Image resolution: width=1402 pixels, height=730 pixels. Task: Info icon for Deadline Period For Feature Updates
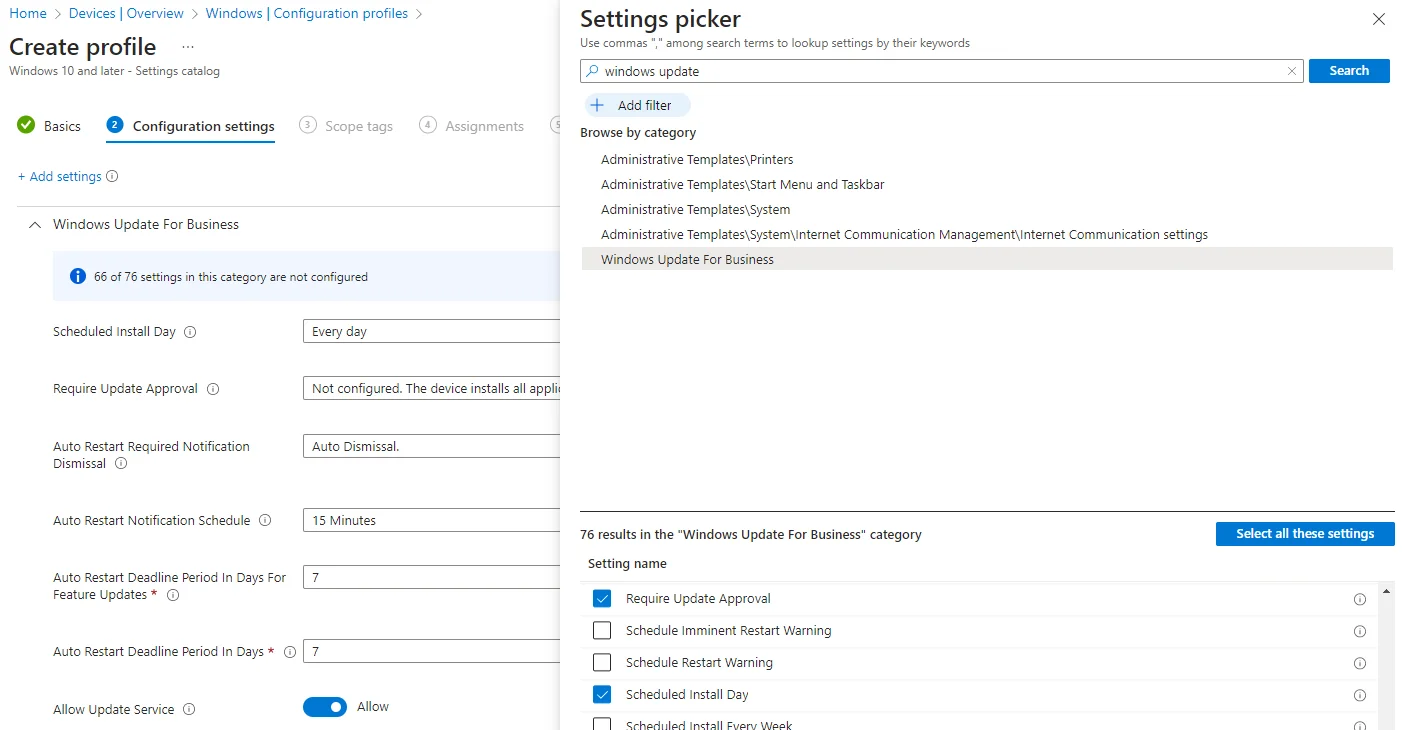[x=173, y=595]
